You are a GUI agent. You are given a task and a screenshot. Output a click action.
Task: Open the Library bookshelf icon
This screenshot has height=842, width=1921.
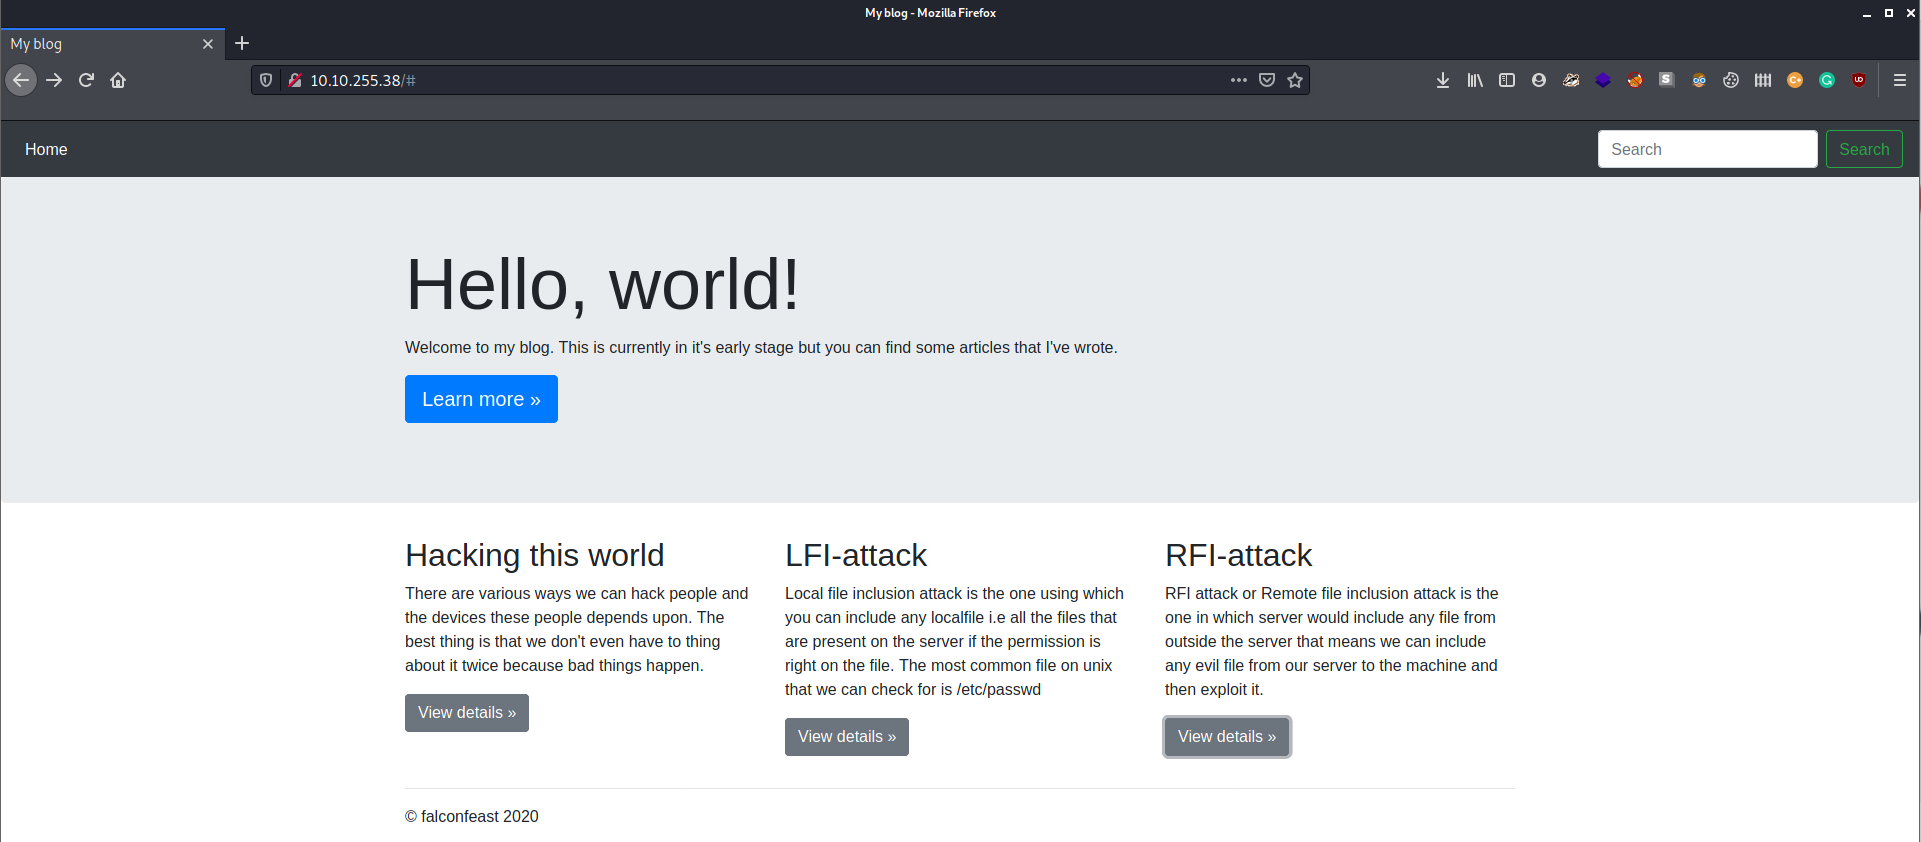pos(1475,80)
